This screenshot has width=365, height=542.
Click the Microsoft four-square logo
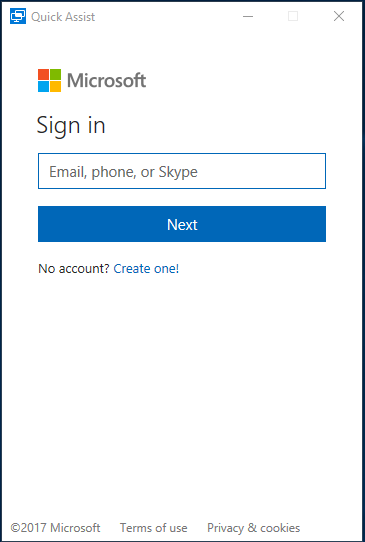click(49, 81)
